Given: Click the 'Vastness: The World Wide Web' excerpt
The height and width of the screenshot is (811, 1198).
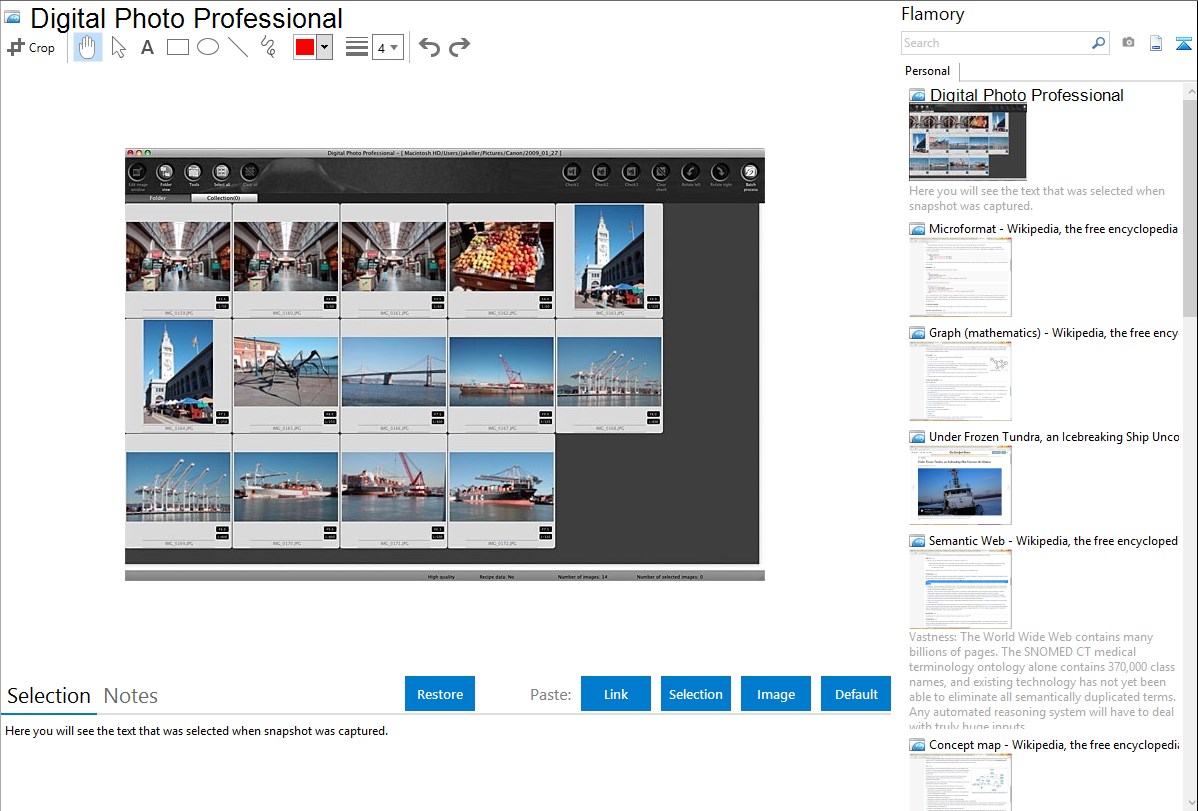Looking at the screenshot, I should click(1042, 681).
